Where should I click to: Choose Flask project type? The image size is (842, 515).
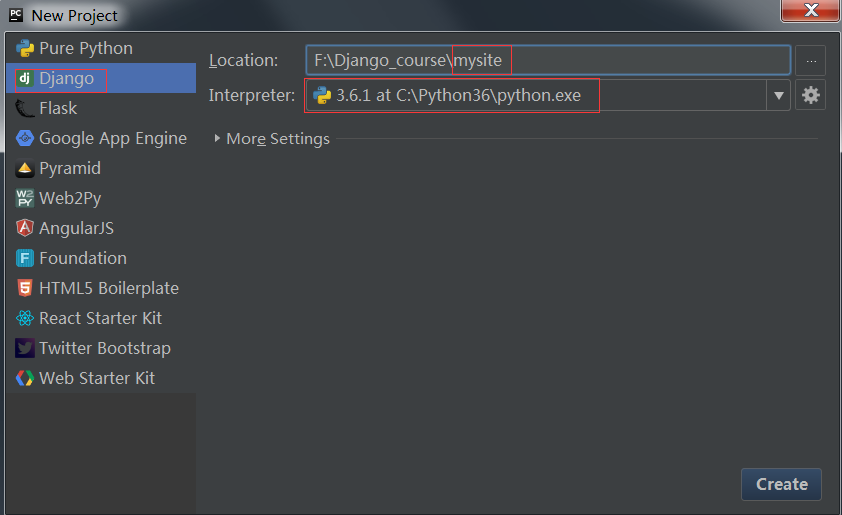pyautogui.click(x=101, y=108)
